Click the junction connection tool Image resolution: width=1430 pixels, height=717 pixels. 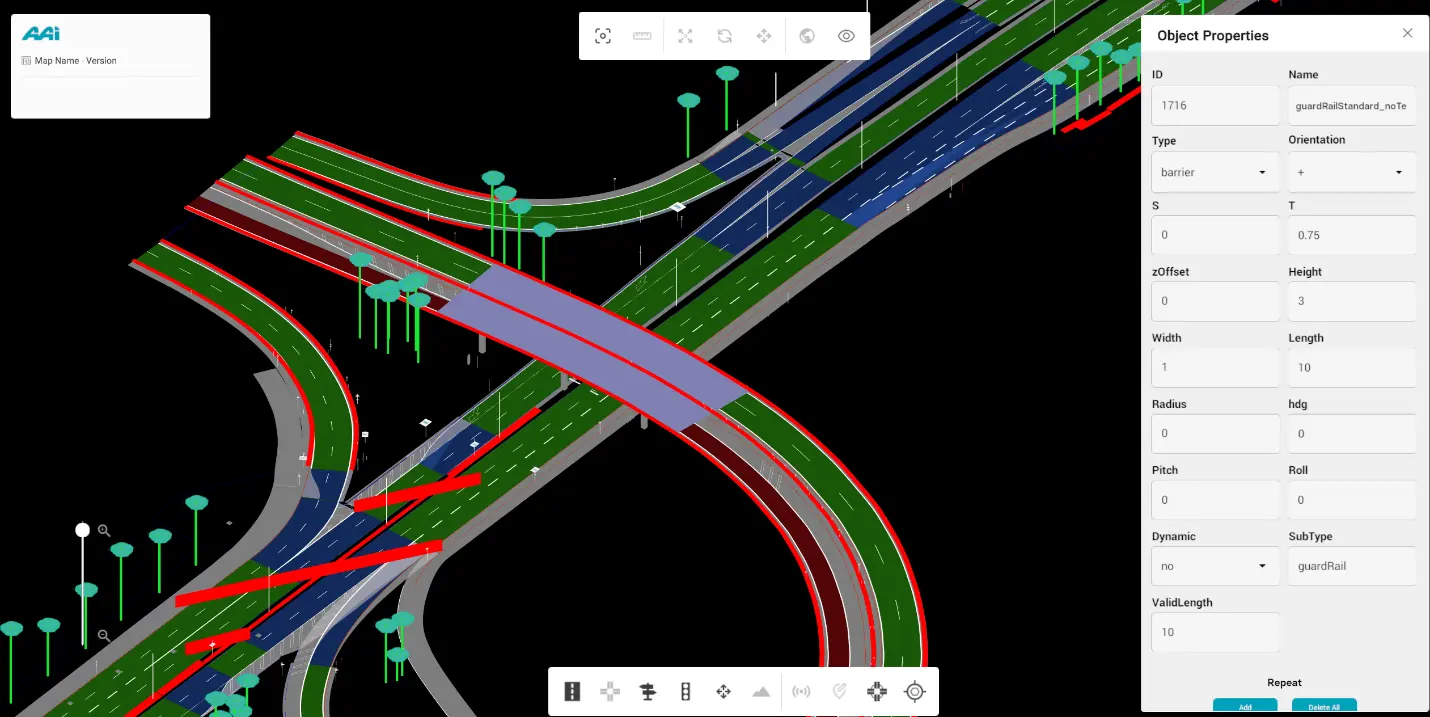point(877,691)
